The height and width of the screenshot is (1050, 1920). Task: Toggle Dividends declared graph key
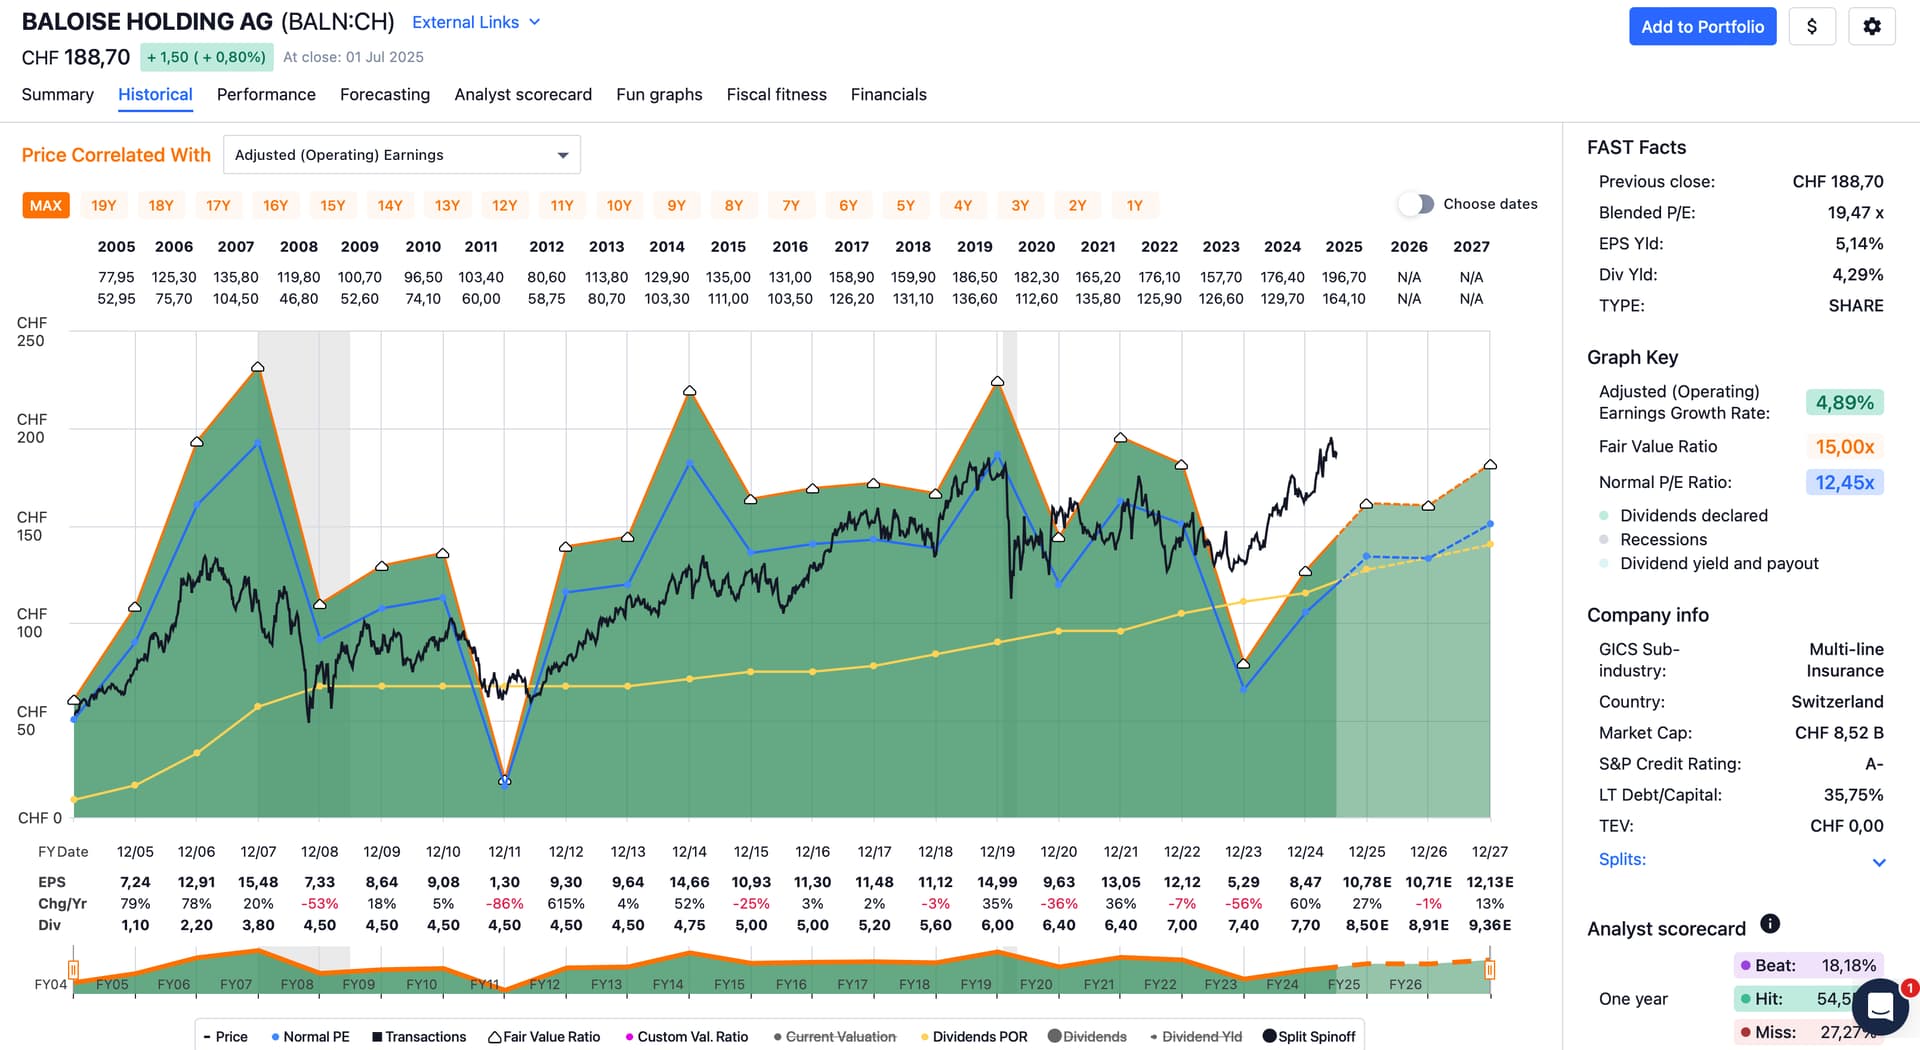[x=1683, y=516]
